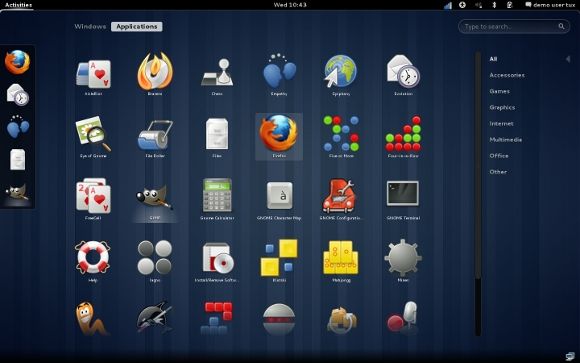
Task: Click the search magnifier icon
Action: tap(561, 26)
